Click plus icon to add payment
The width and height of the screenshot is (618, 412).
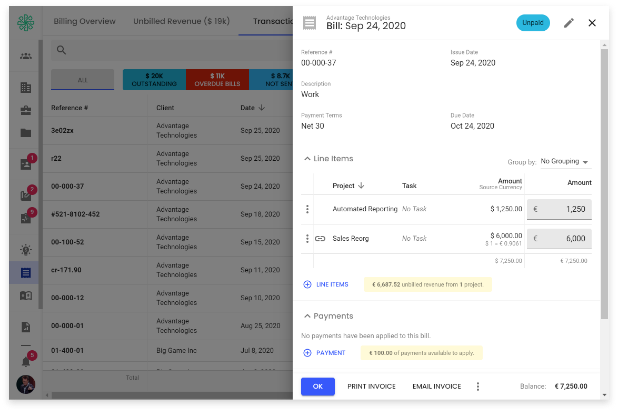(x=307, y=353)
